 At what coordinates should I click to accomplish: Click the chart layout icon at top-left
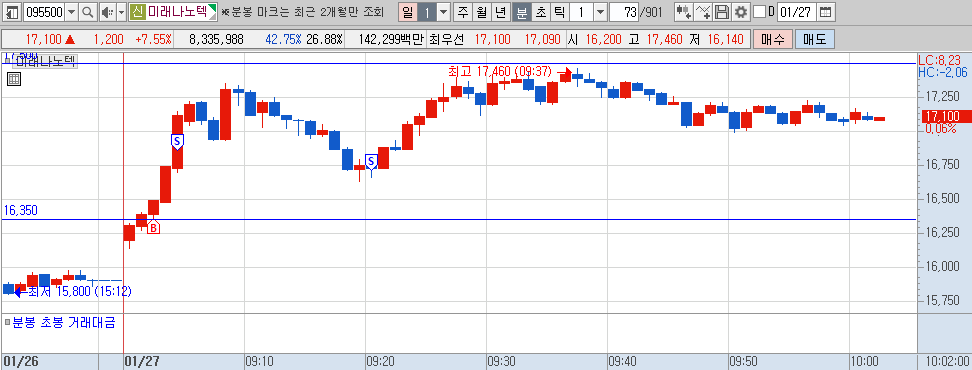[x=12, y=12]
